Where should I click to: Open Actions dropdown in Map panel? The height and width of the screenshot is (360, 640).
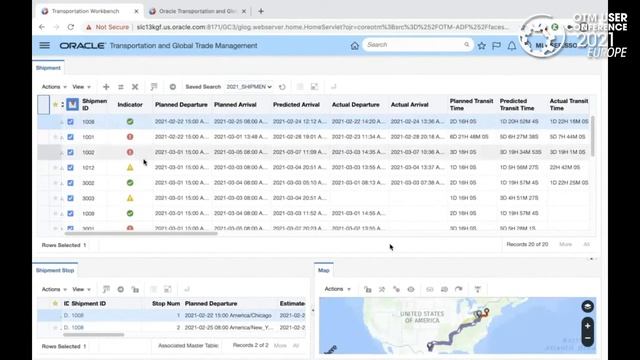click(337, 289)
